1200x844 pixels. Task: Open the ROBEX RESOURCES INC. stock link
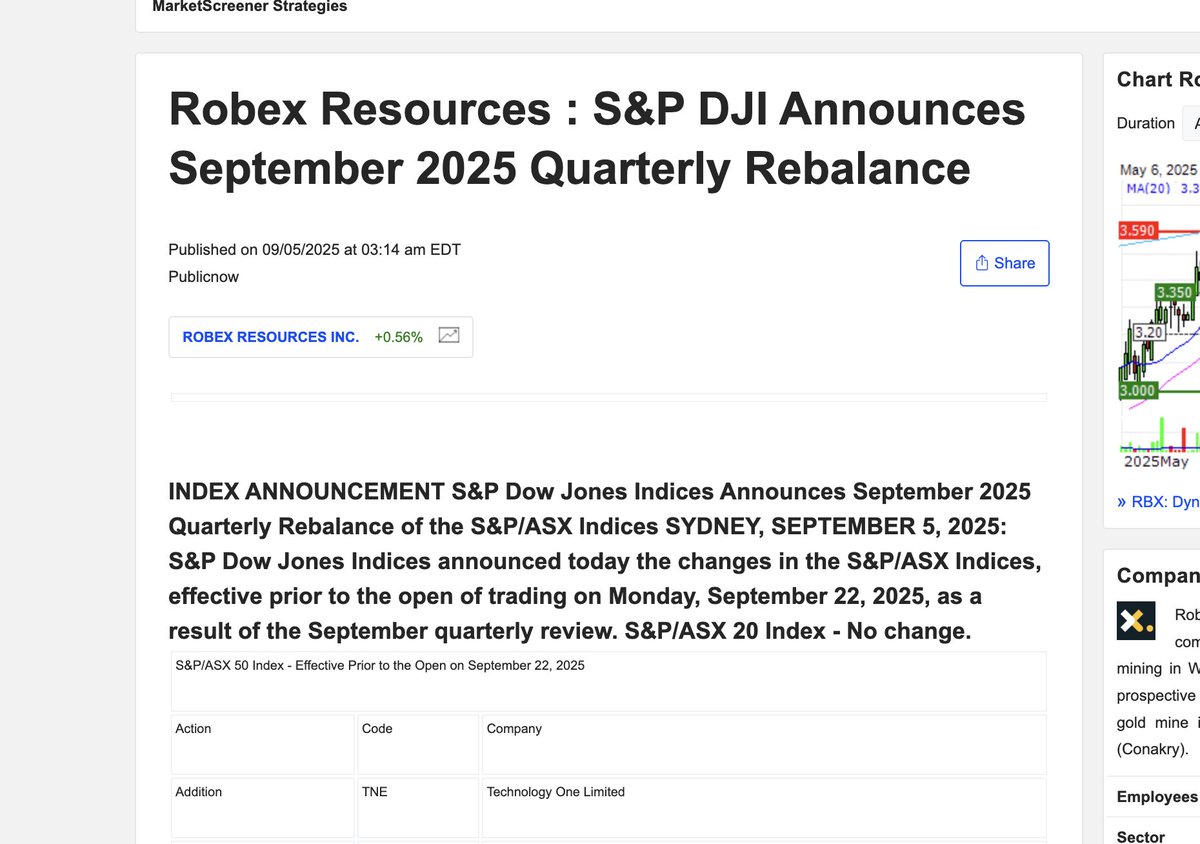tap(270, 337)
